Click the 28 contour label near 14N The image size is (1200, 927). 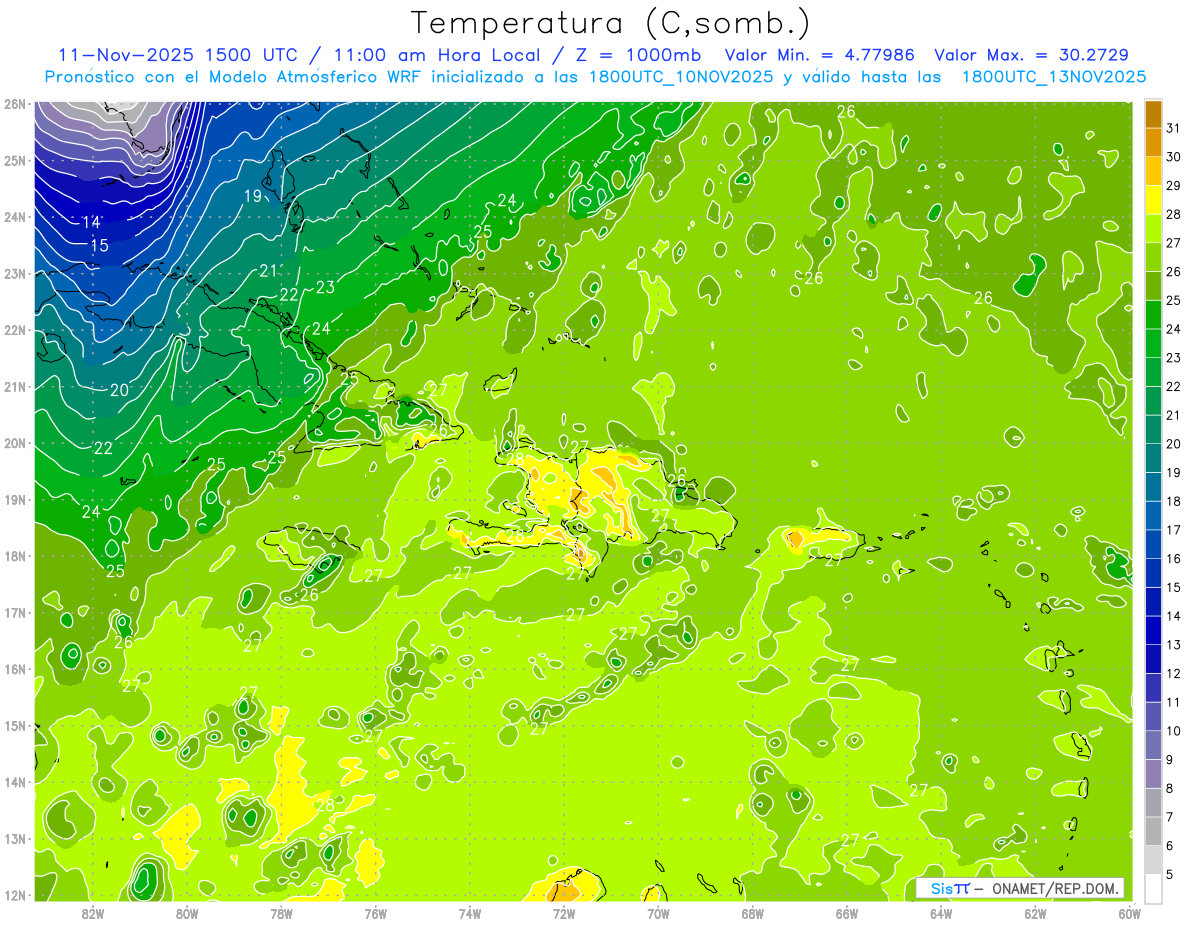point(324,804)
